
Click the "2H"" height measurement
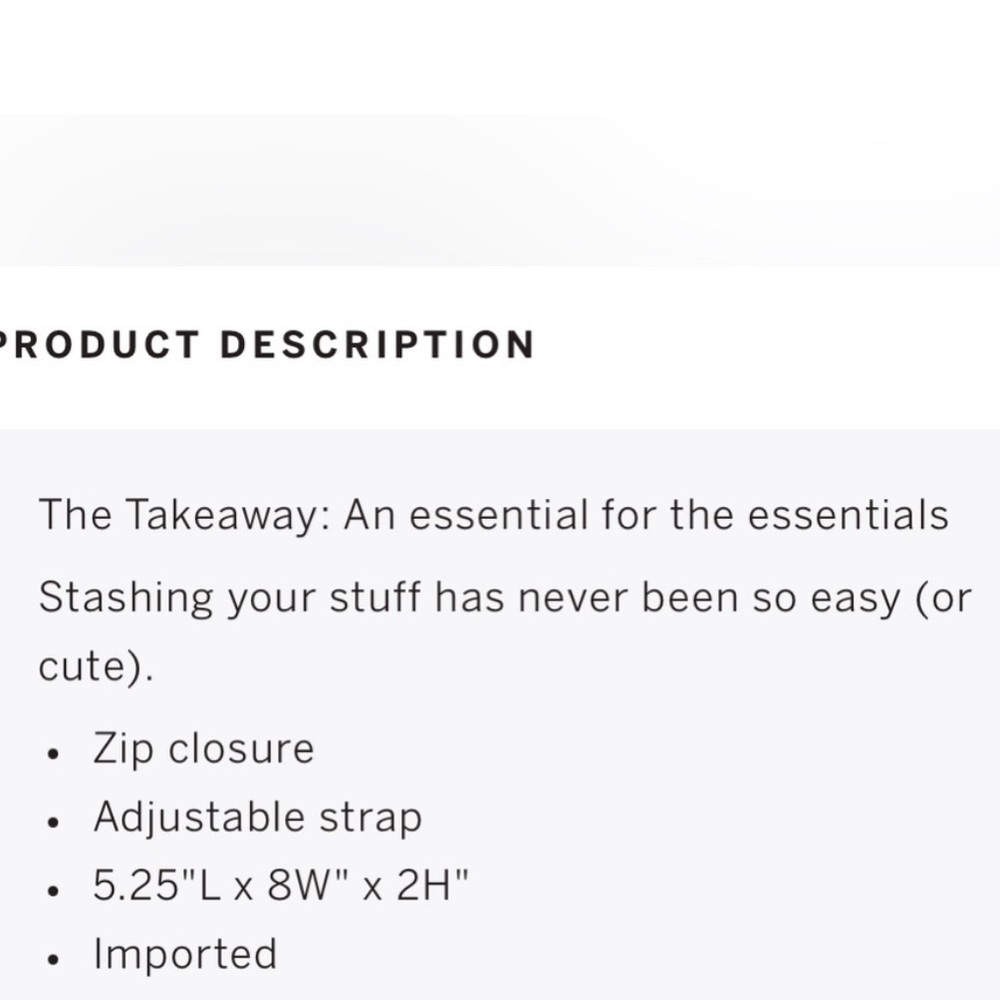click(x=432, y=886)
